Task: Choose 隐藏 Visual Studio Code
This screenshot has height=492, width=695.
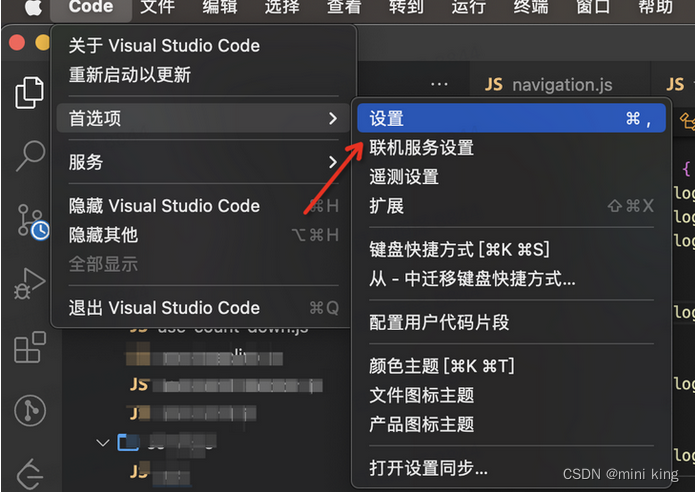Action: [x=203, y=206]
